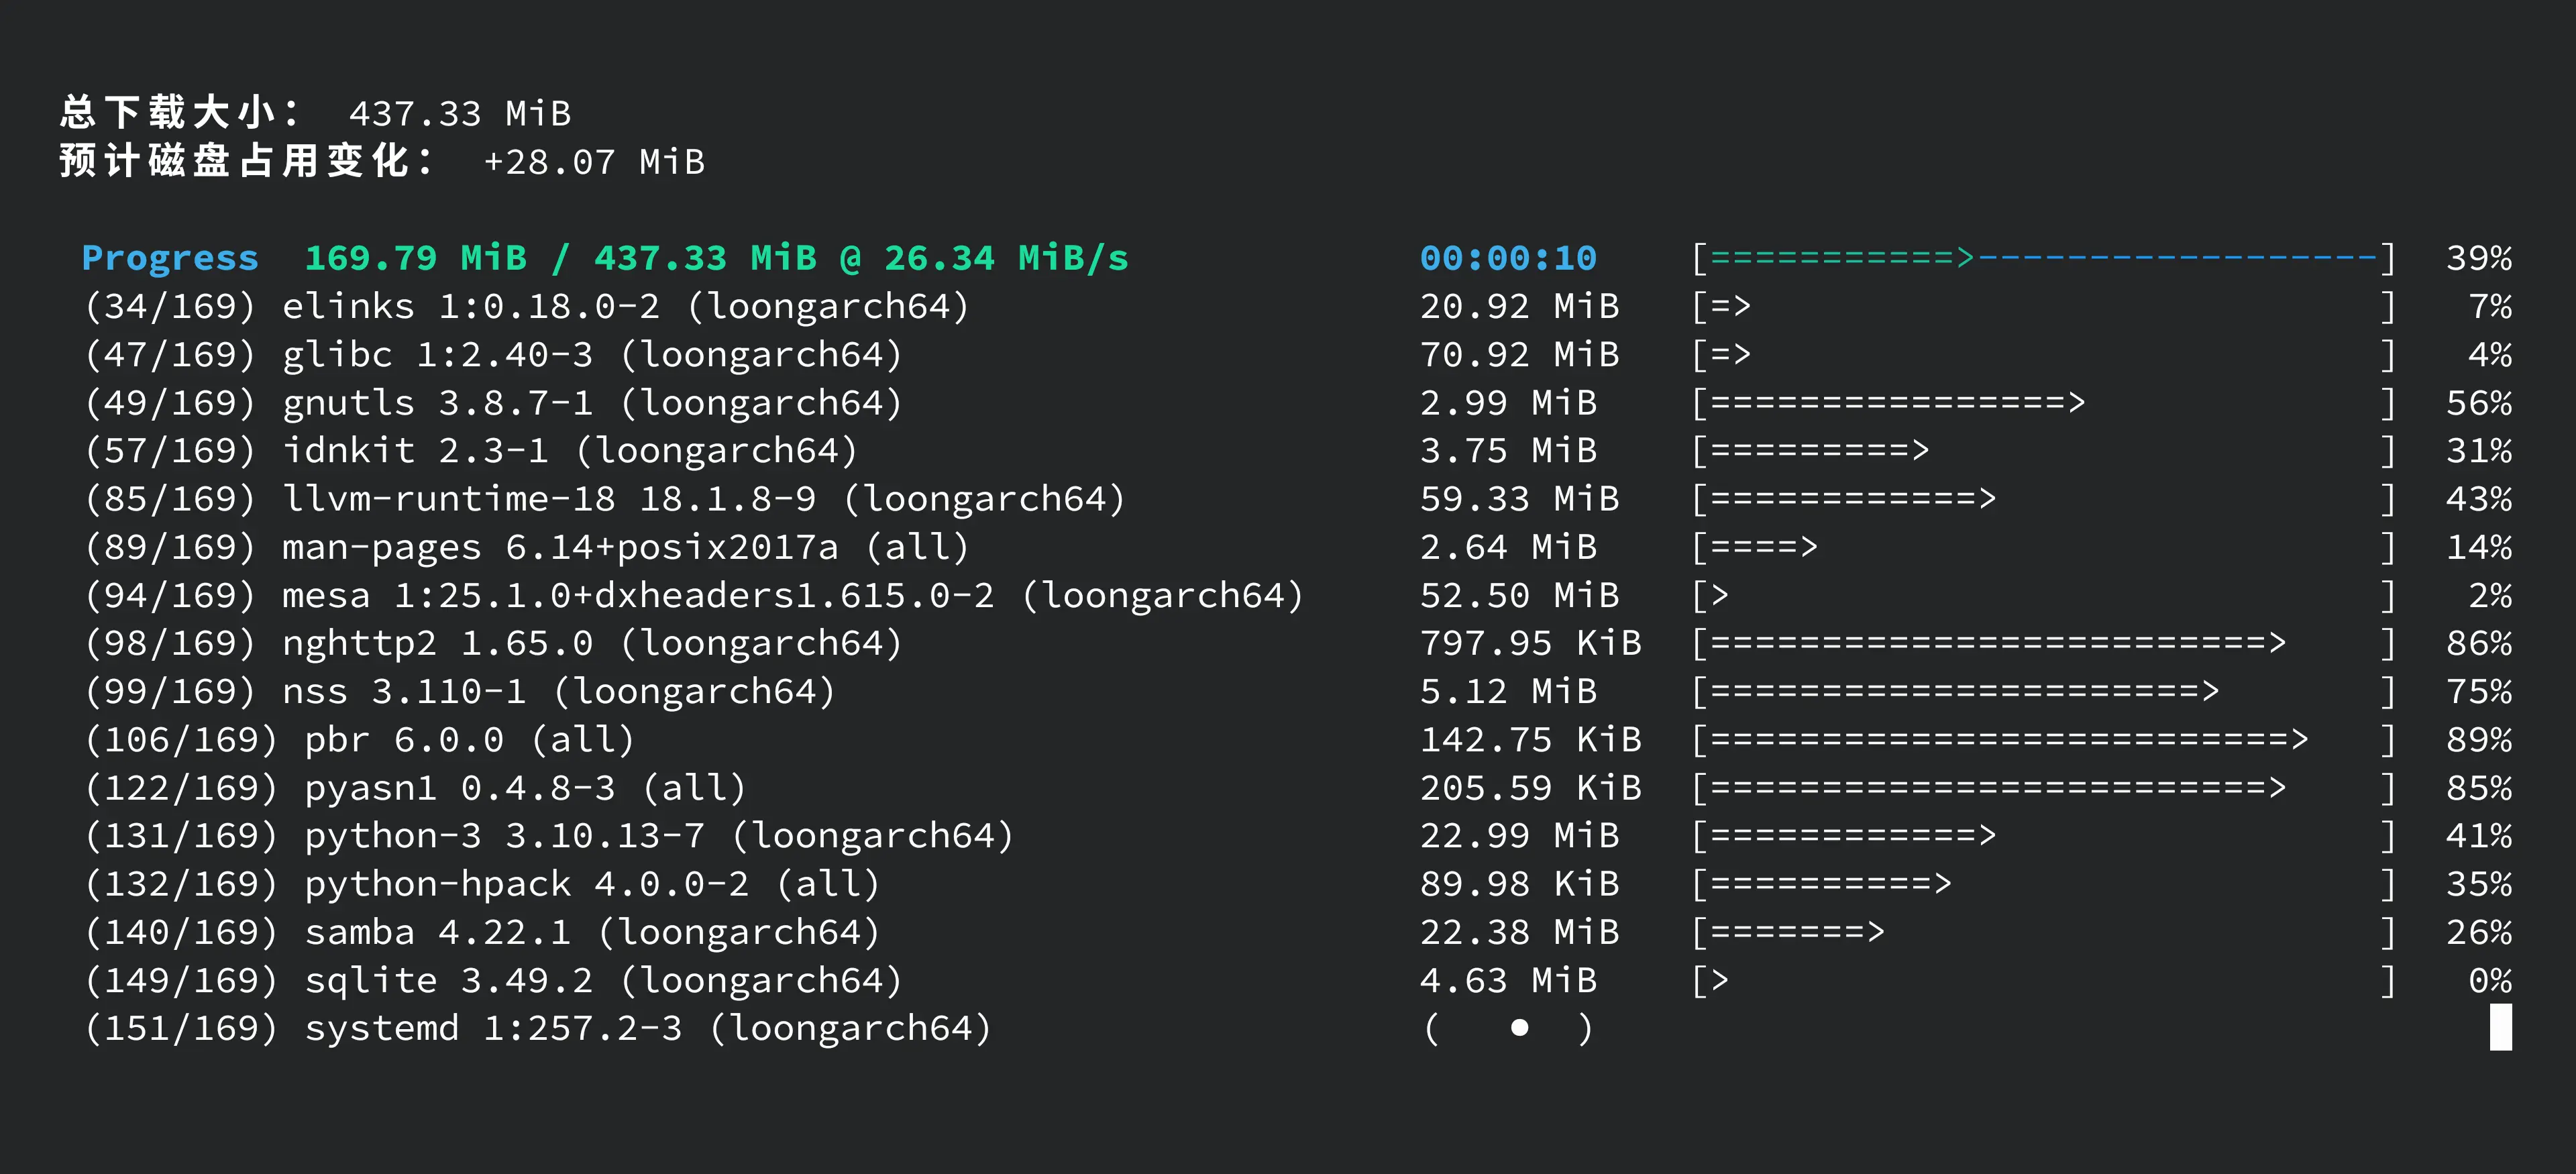Click the elapsed time 00:00:10
Image resolution: width=2576 pixels, height=1174 pixels.
pos(1508,258)
